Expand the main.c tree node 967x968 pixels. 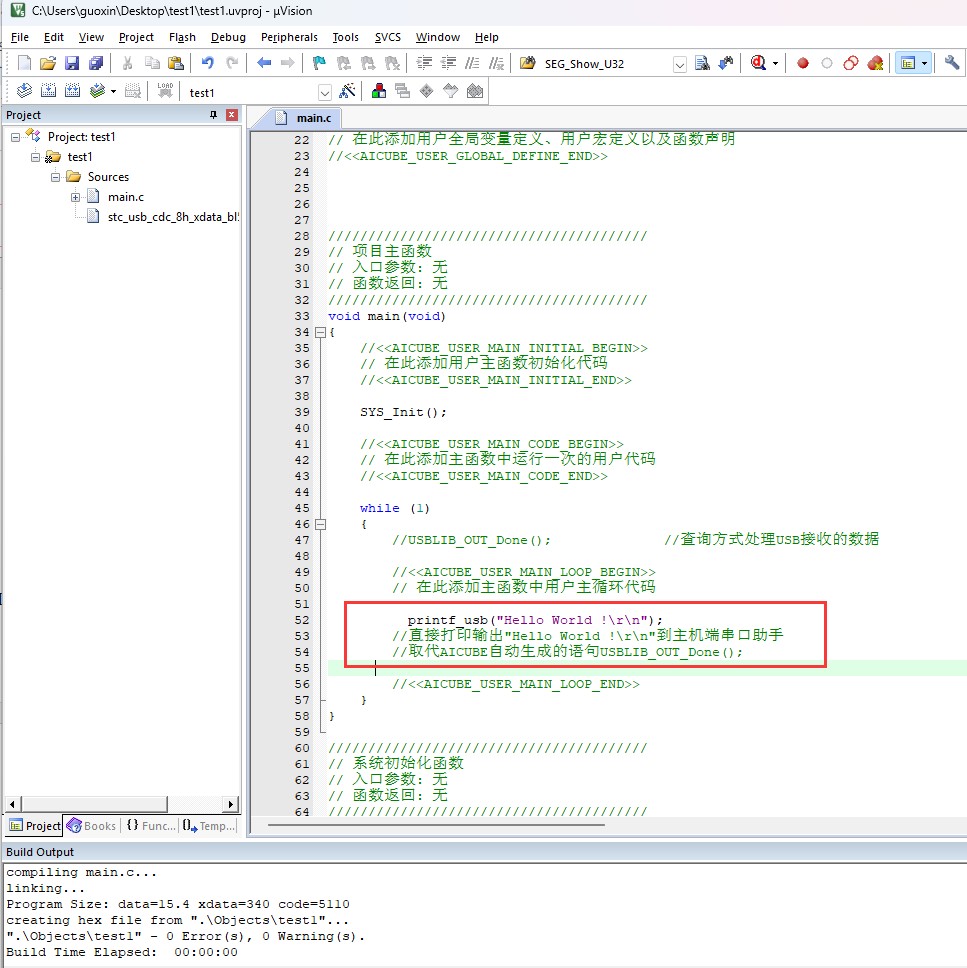(x=75, y=198)
